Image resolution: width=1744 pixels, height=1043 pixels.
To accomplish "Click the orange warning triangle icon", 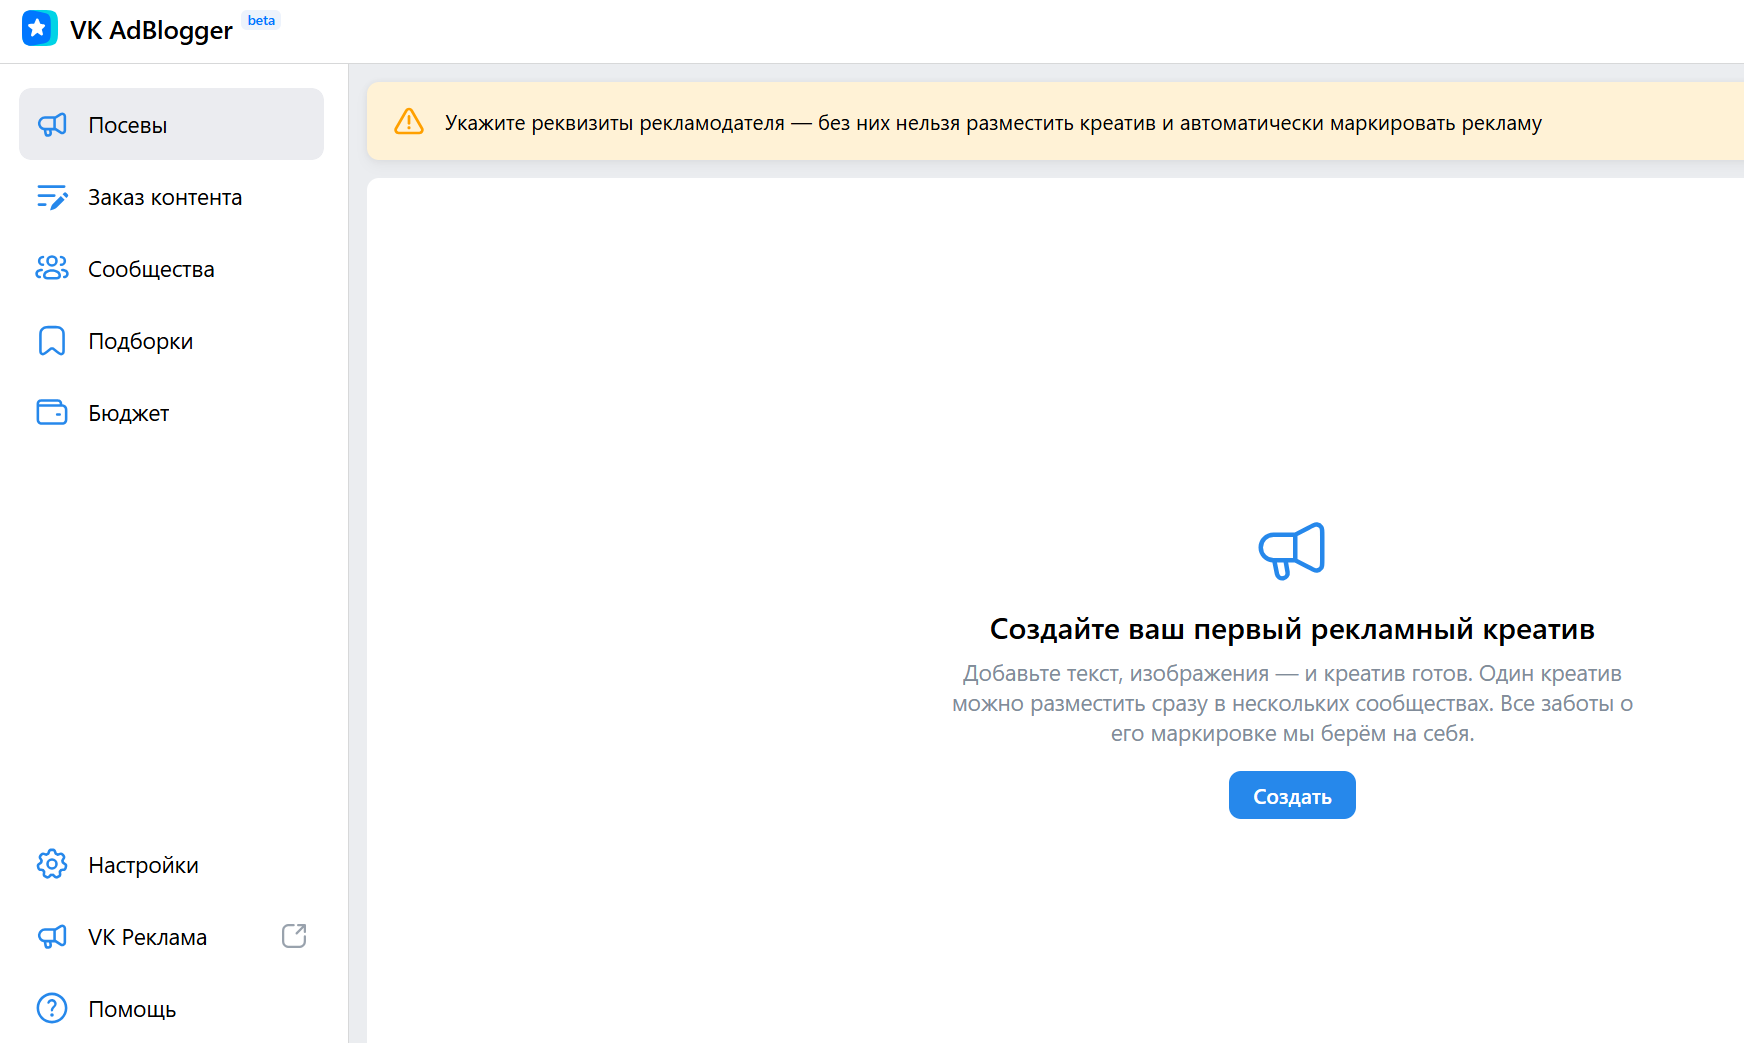I will (409, 122).
